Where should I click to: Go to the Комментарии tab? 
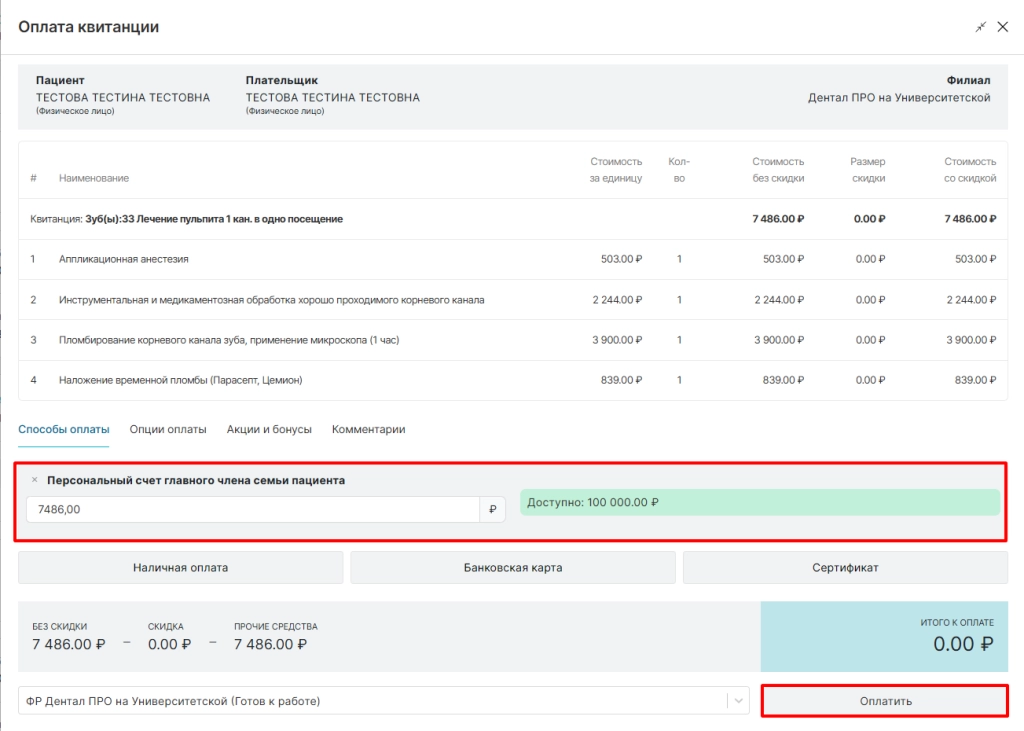point(368,429)
